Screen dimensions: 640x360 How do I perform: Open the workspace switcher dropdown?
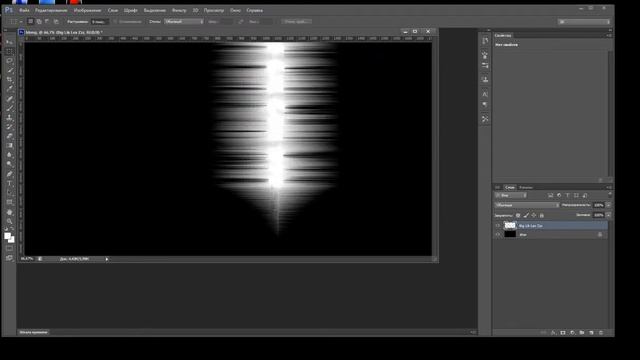tap(584, 22)
